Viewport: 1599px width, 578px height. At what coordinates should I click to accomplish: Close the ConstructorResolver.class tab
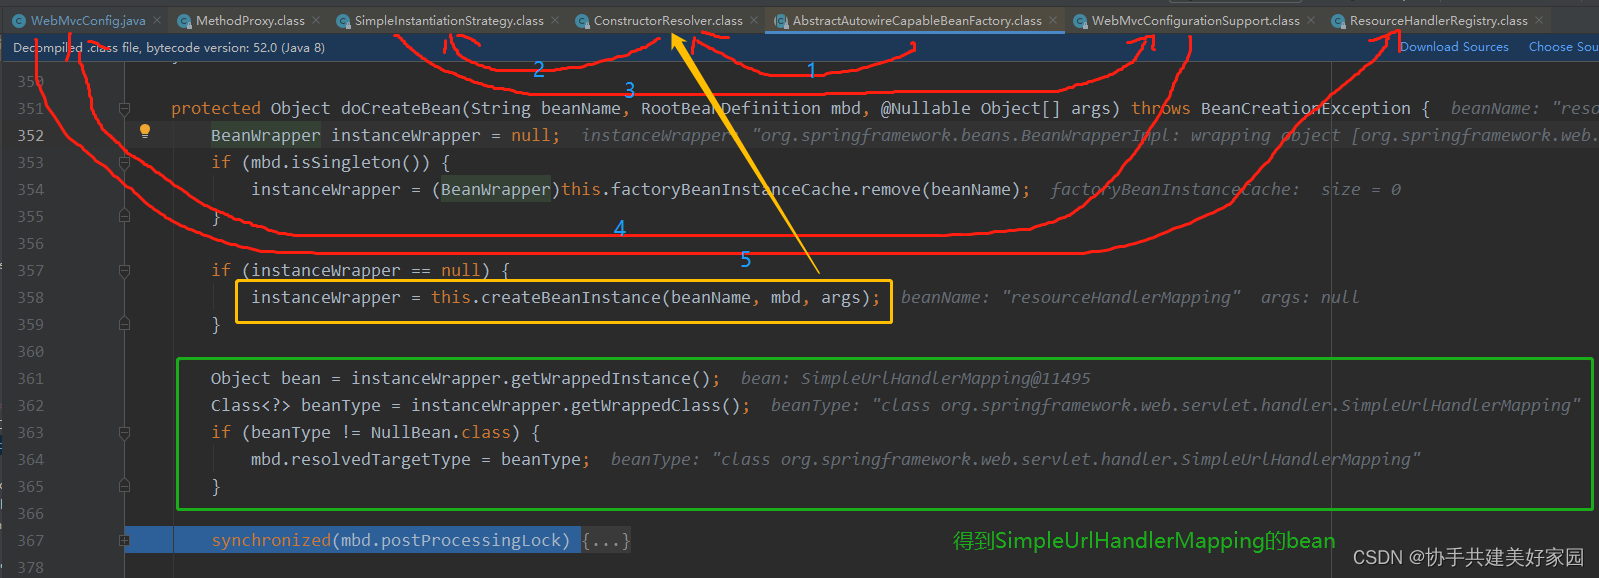(754, 20)
